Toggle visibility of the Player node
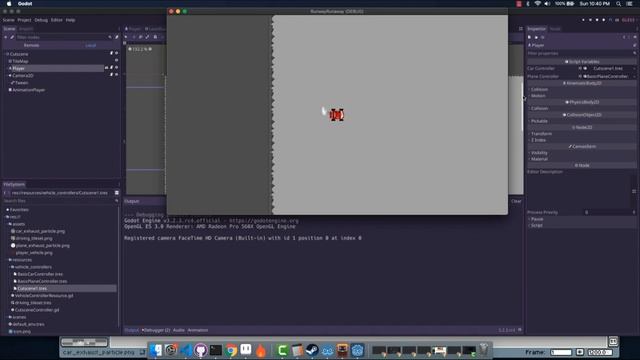The width and height of the screenshot is (640, 360). (x=116, y=67)
